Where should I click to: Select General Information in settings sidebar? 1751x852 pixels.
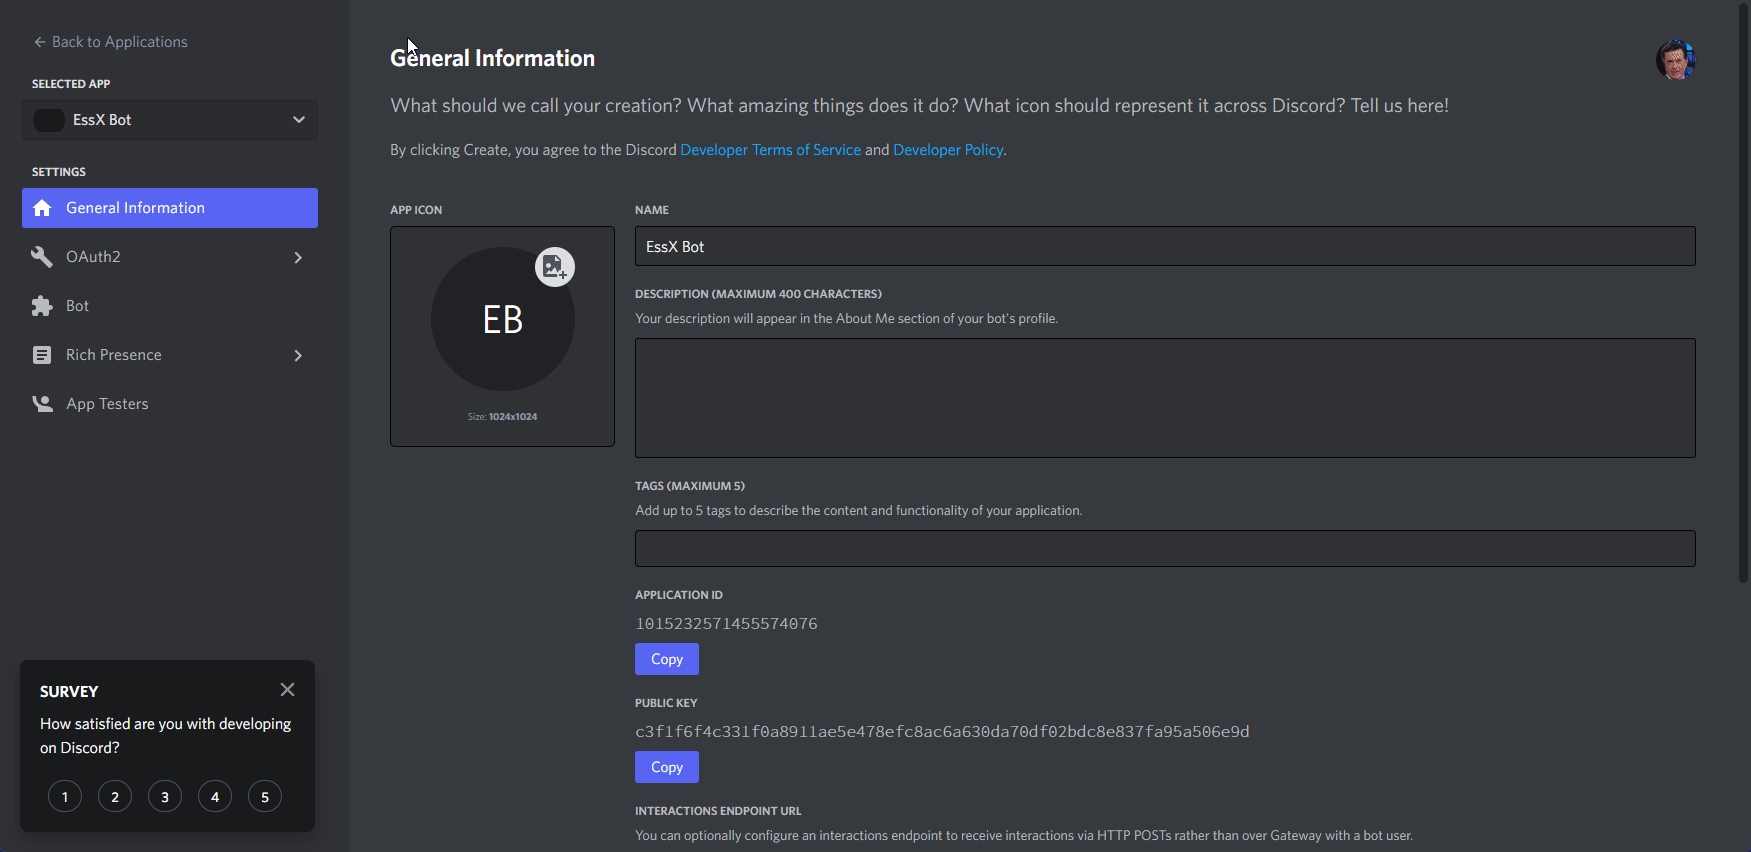point(170,208)
